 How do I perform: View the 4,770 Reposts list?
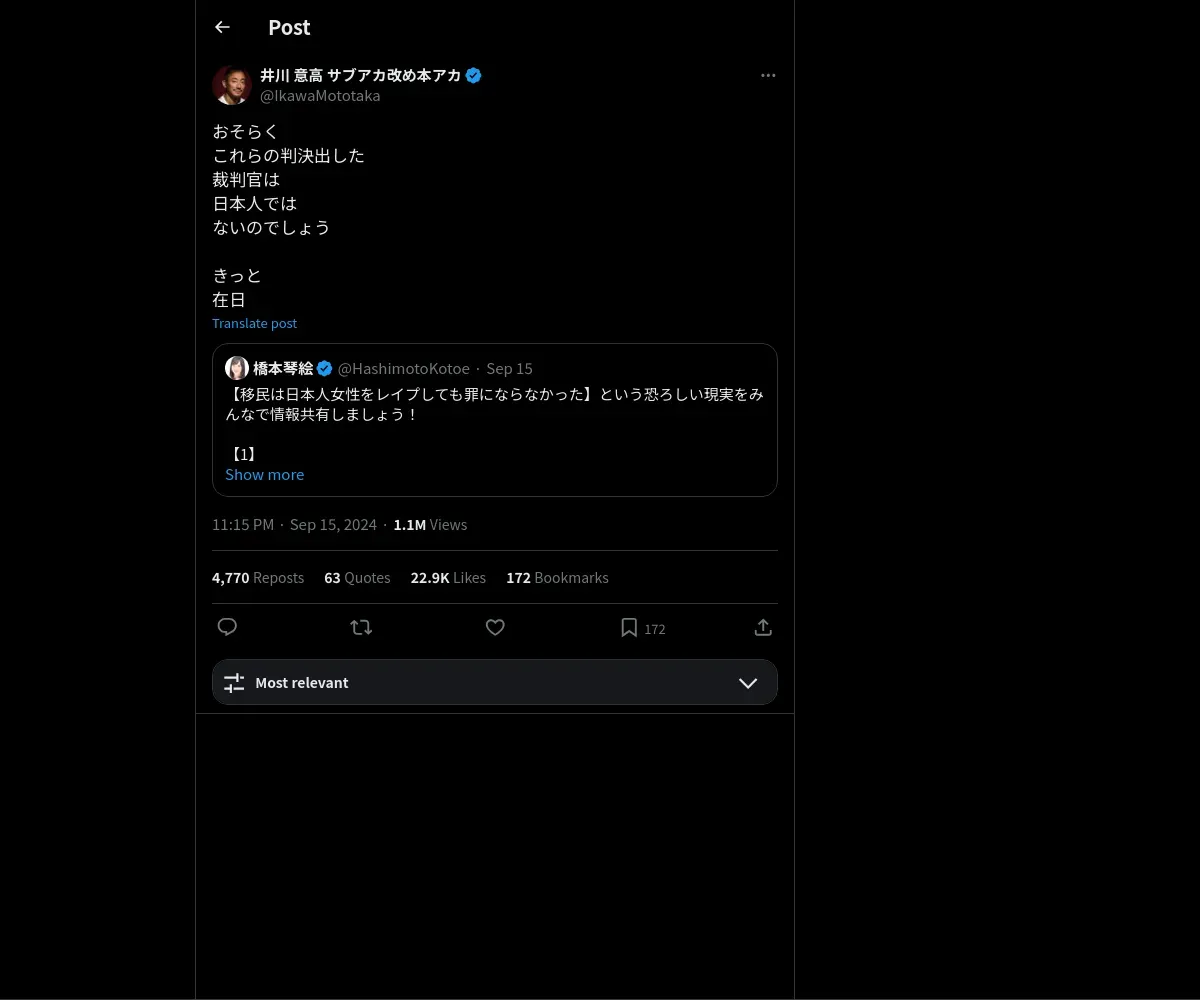(258, 578)
